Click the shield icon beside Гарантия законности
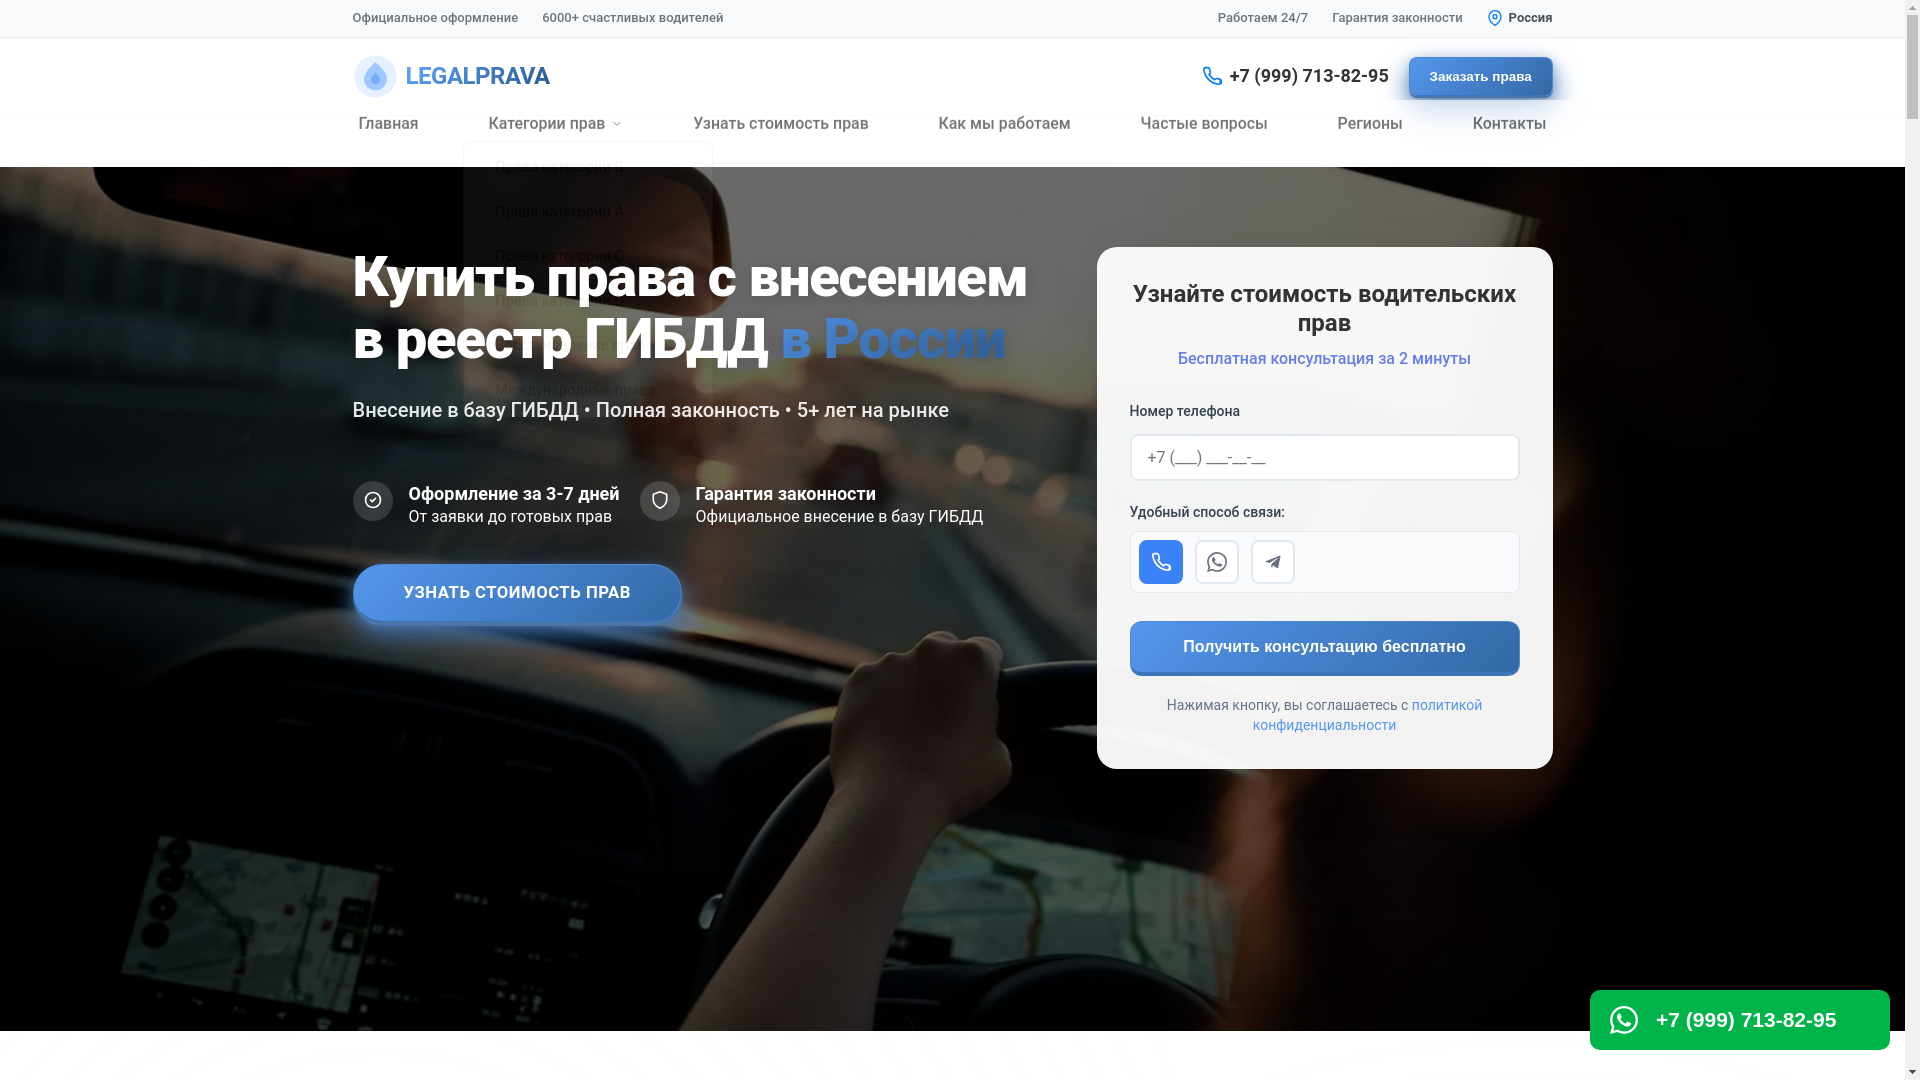 click(659, 501)
